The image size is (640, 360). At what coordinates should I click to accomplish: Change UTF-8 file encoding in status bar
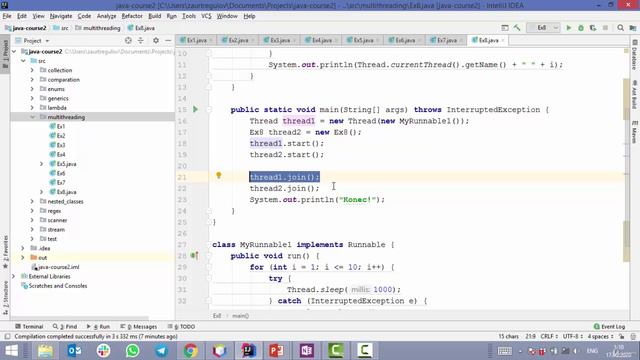coord(572,336)
